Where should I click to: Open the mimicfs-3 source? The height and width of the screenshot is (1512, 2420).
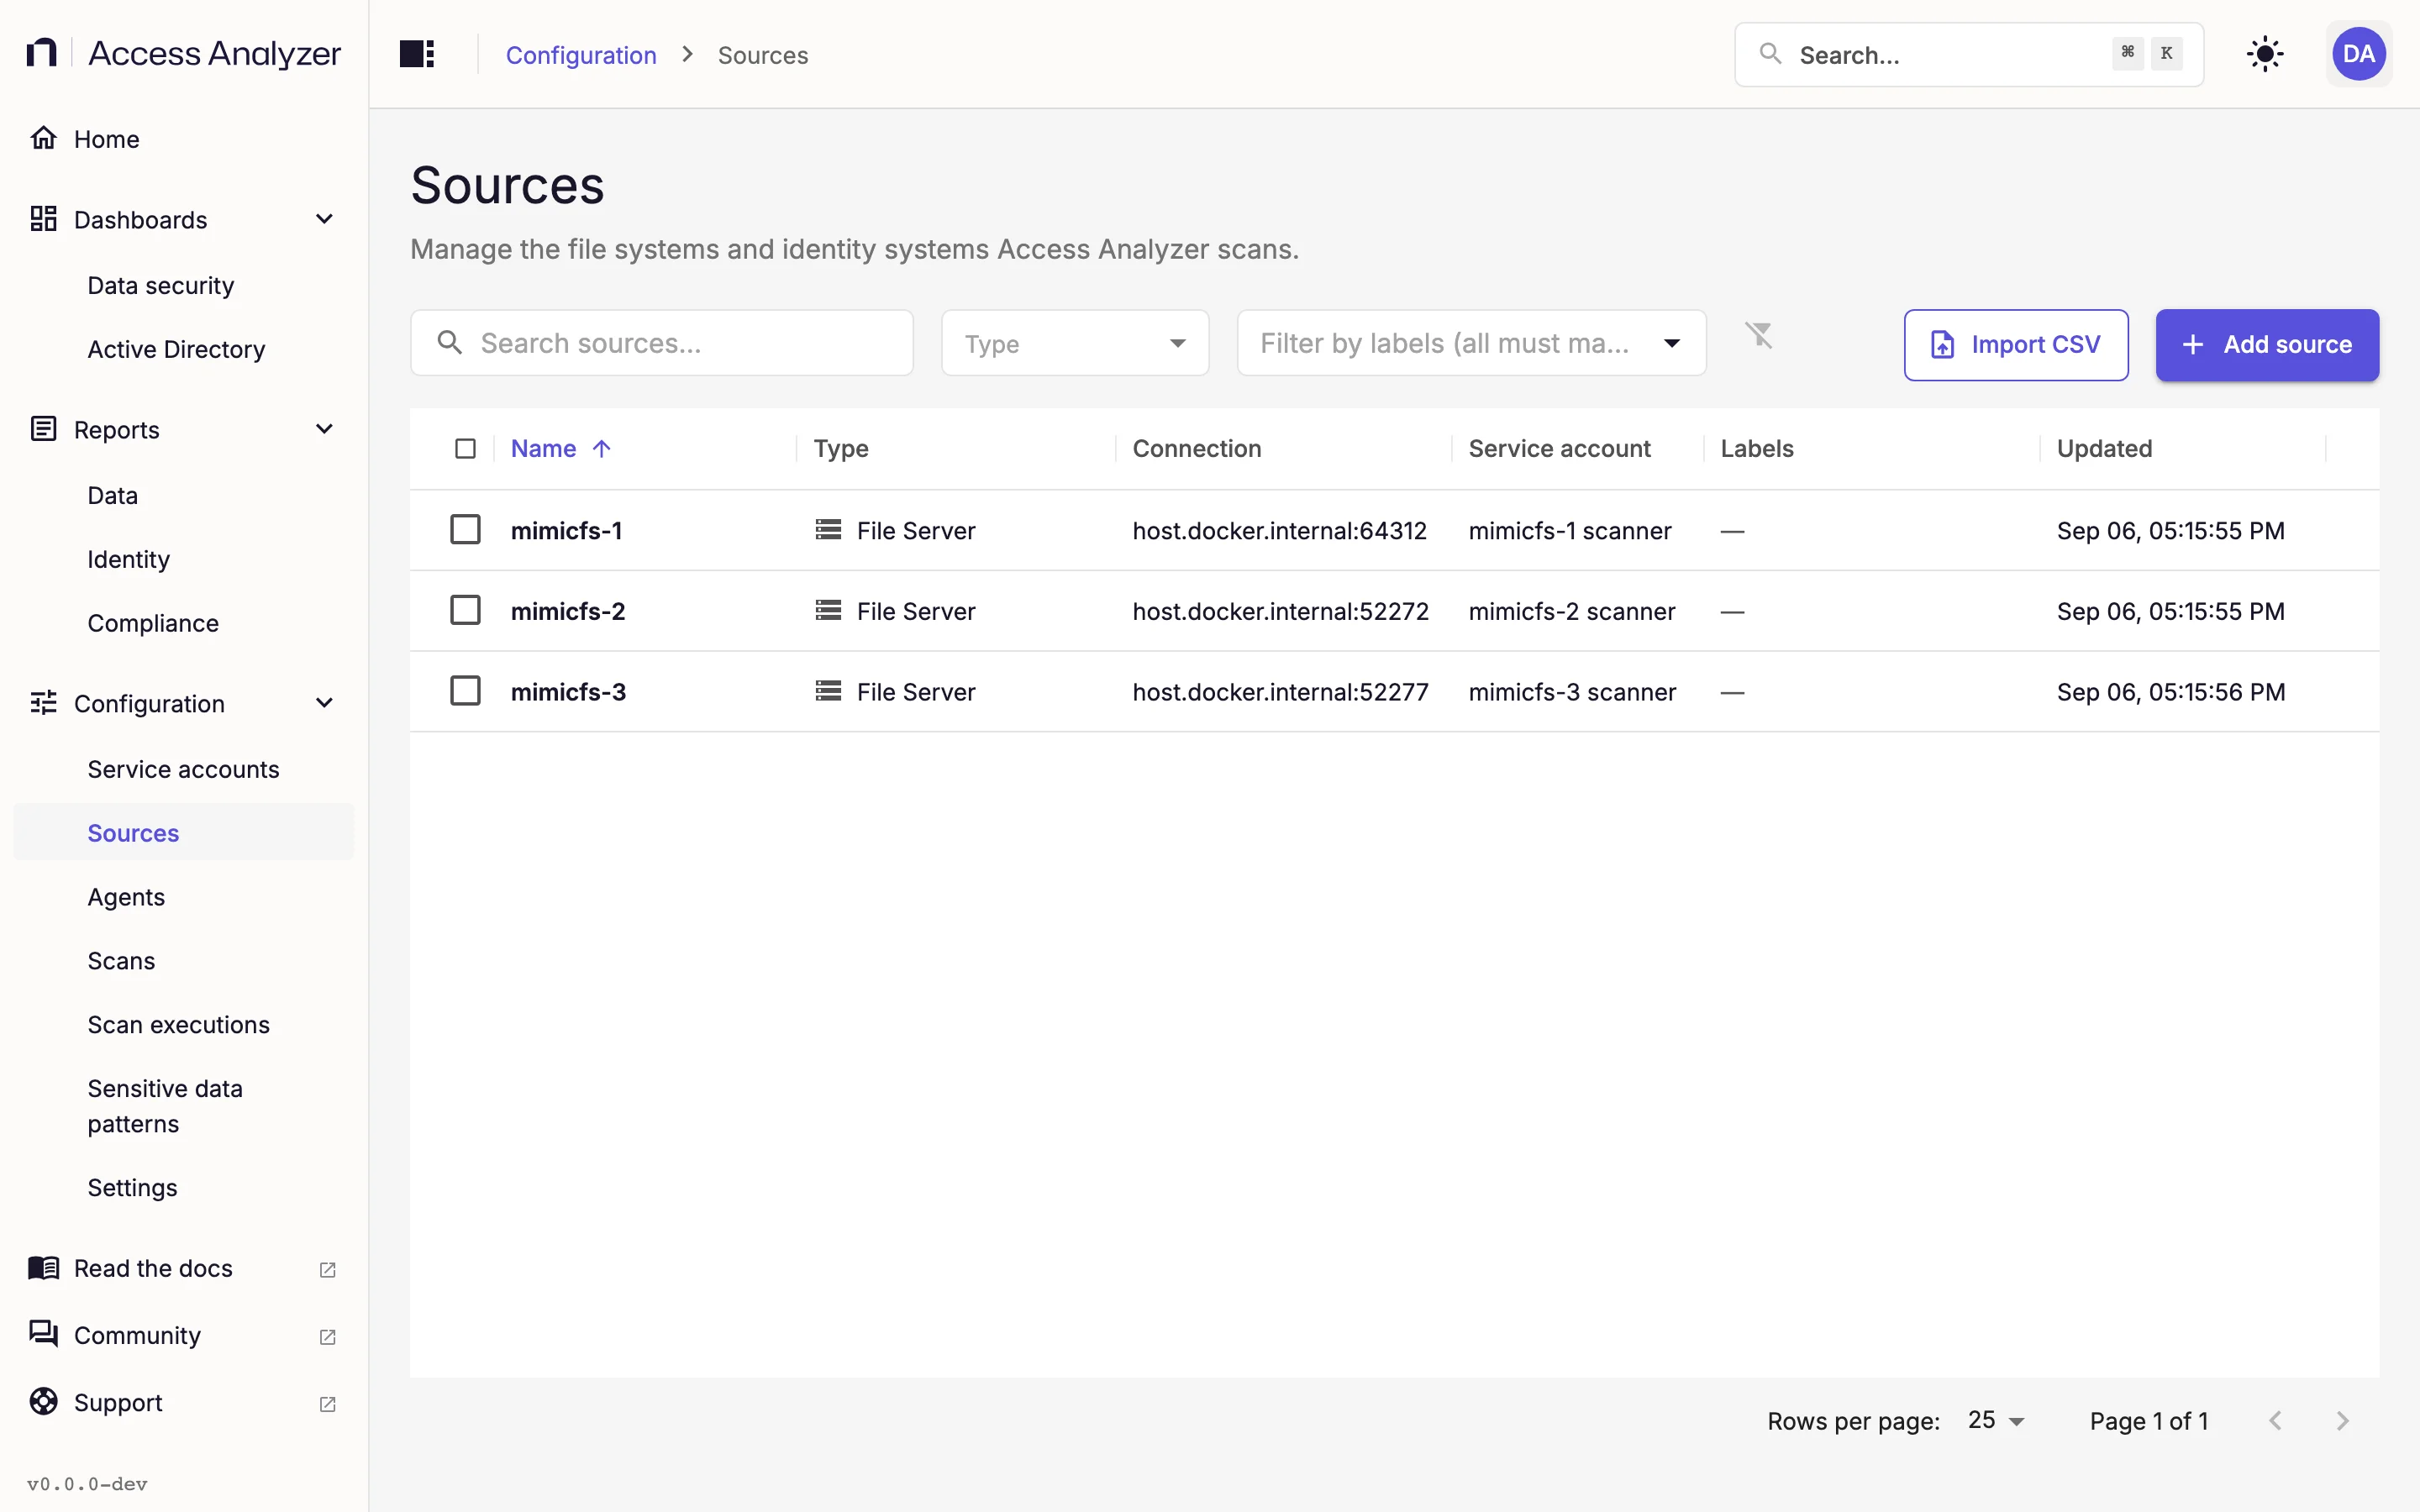[x=568, y=692]
